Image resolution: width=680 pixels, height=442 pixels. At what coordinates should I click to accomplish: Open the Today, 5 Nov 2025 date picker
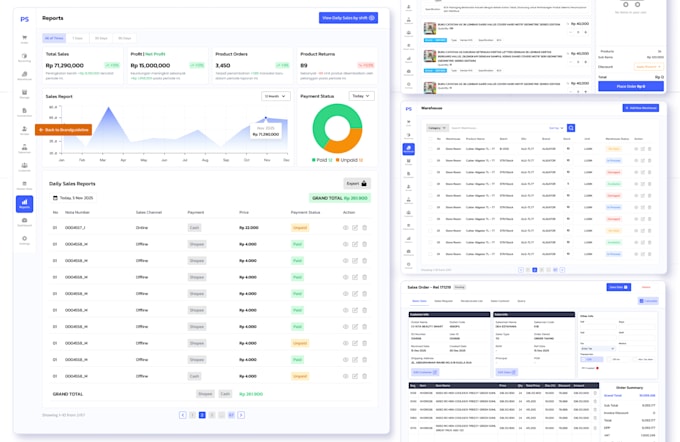[x=73, y=198]
